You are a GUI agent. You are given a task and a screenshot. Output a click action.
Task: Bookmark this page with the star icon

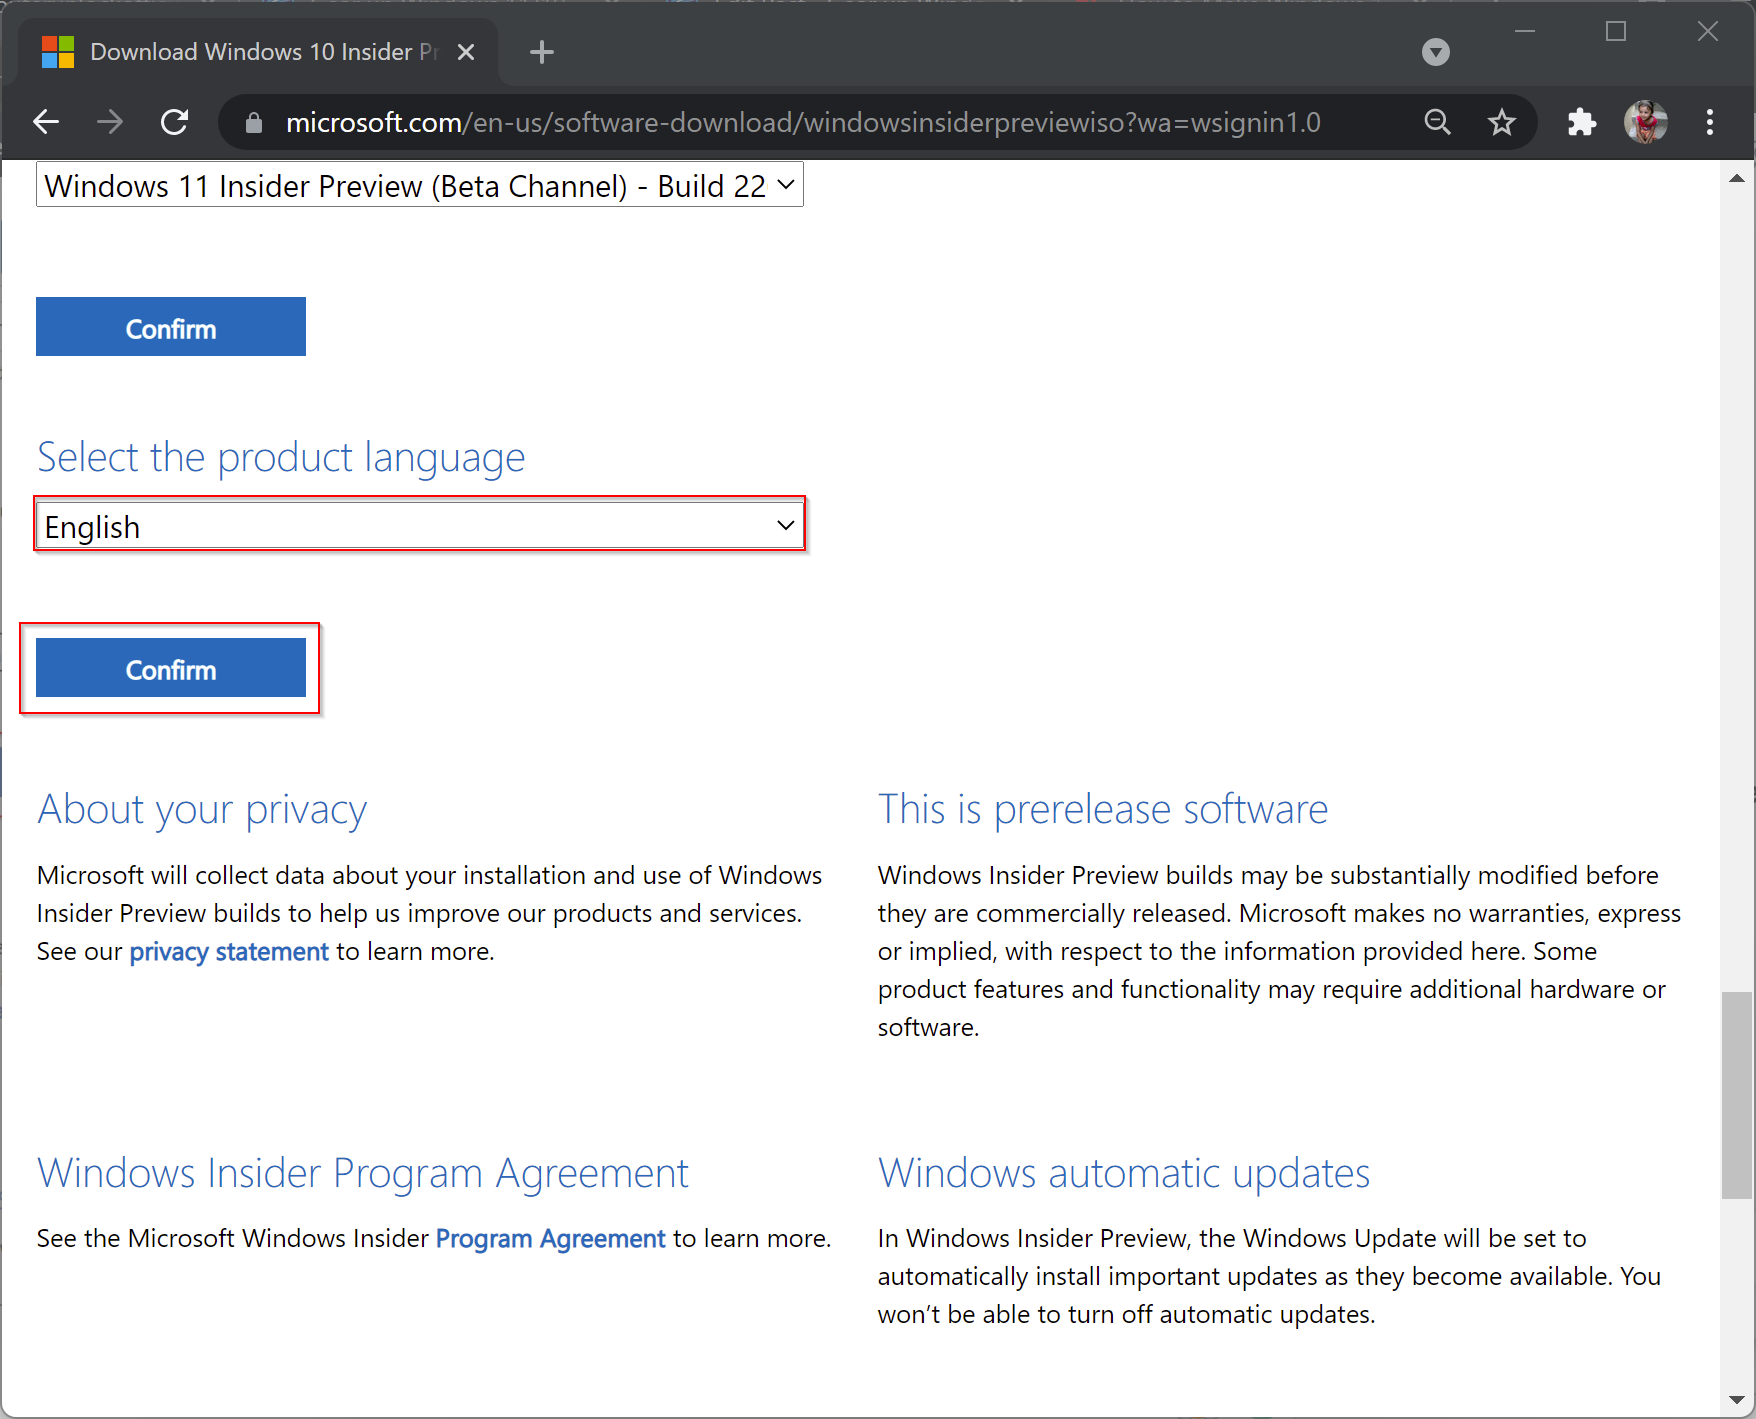click(1501, 122)
